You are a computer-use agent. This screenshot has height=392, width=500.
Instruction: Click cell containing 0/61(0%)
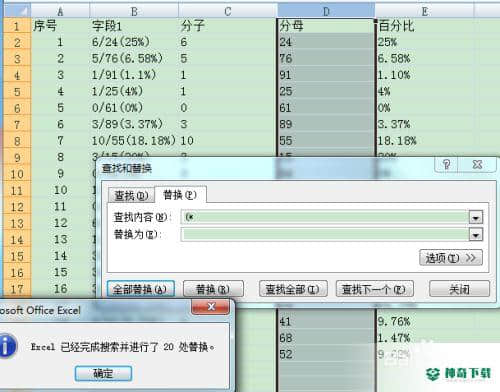pos(134,108)
